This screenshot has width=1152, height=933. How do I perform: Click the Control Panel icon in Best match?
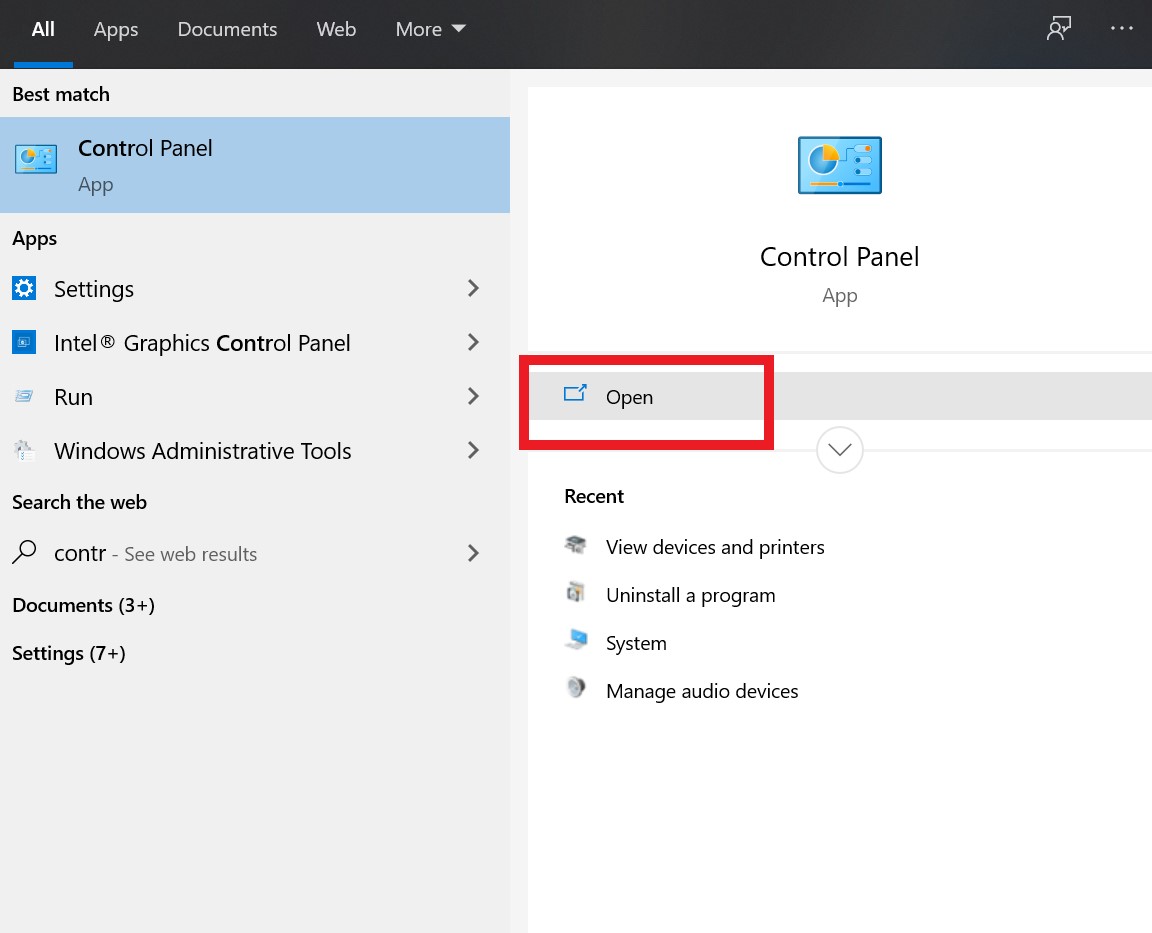click(36, 159)
